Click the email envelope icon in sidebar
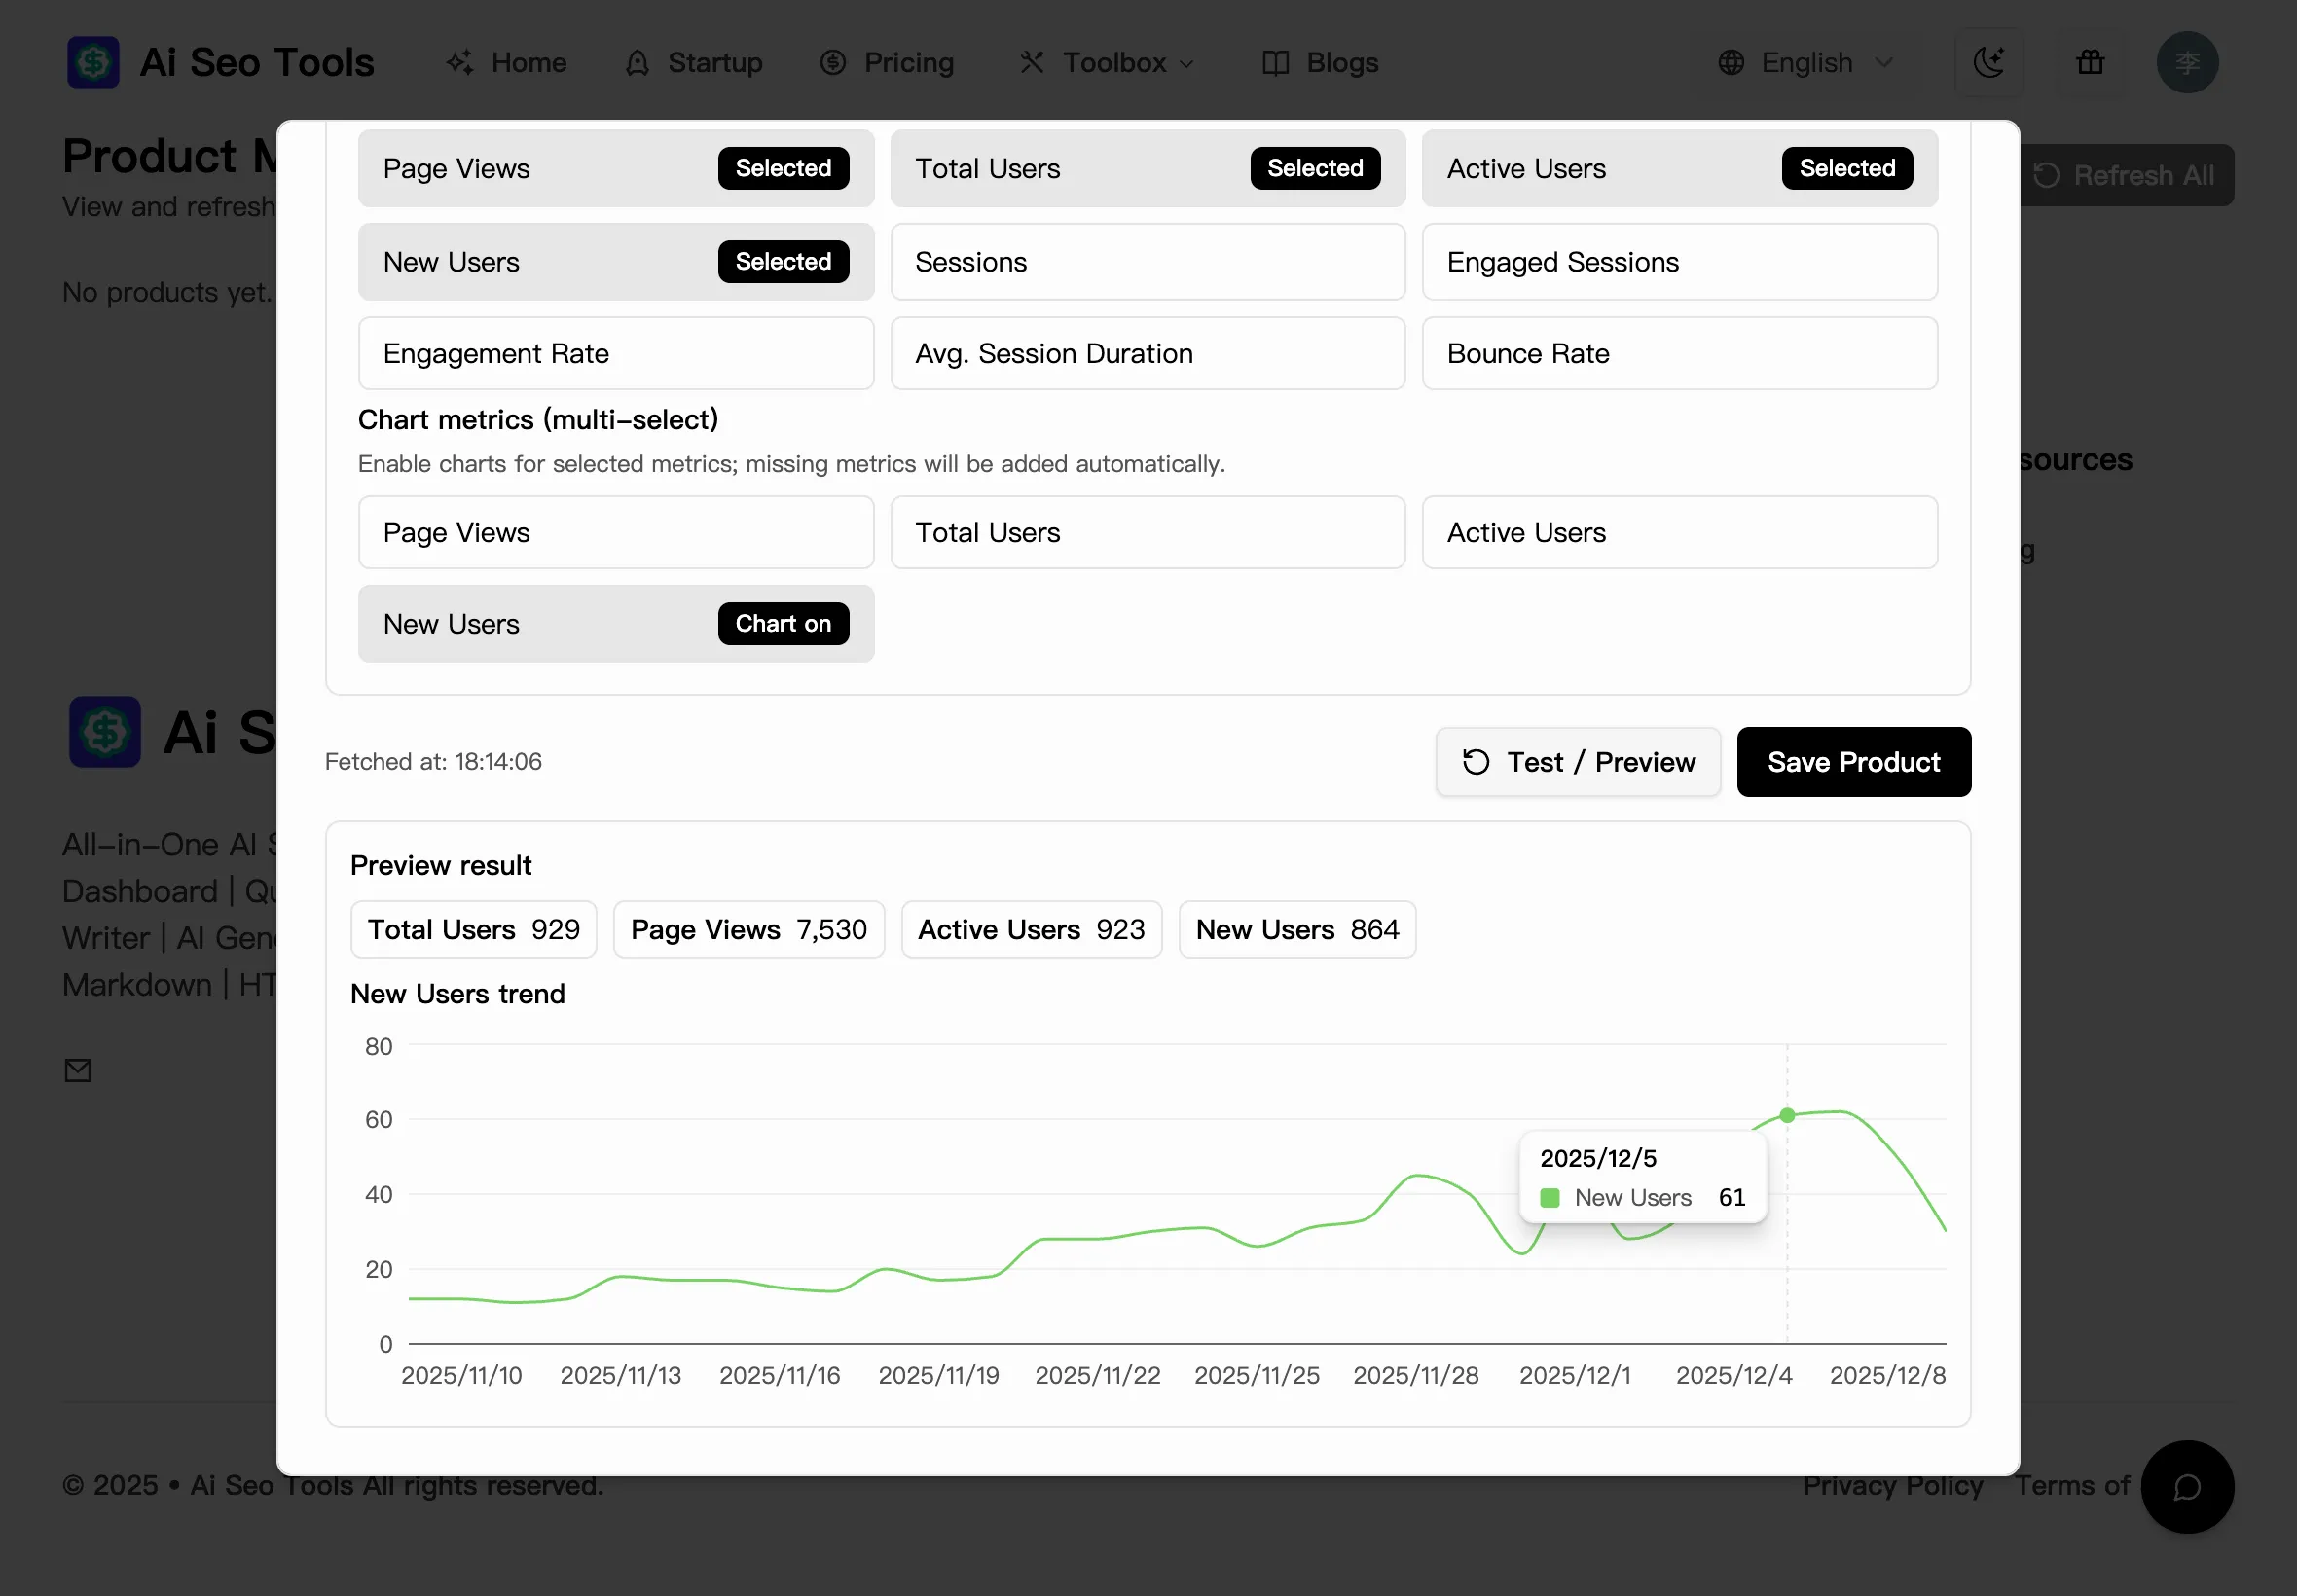 (78, 1069)
